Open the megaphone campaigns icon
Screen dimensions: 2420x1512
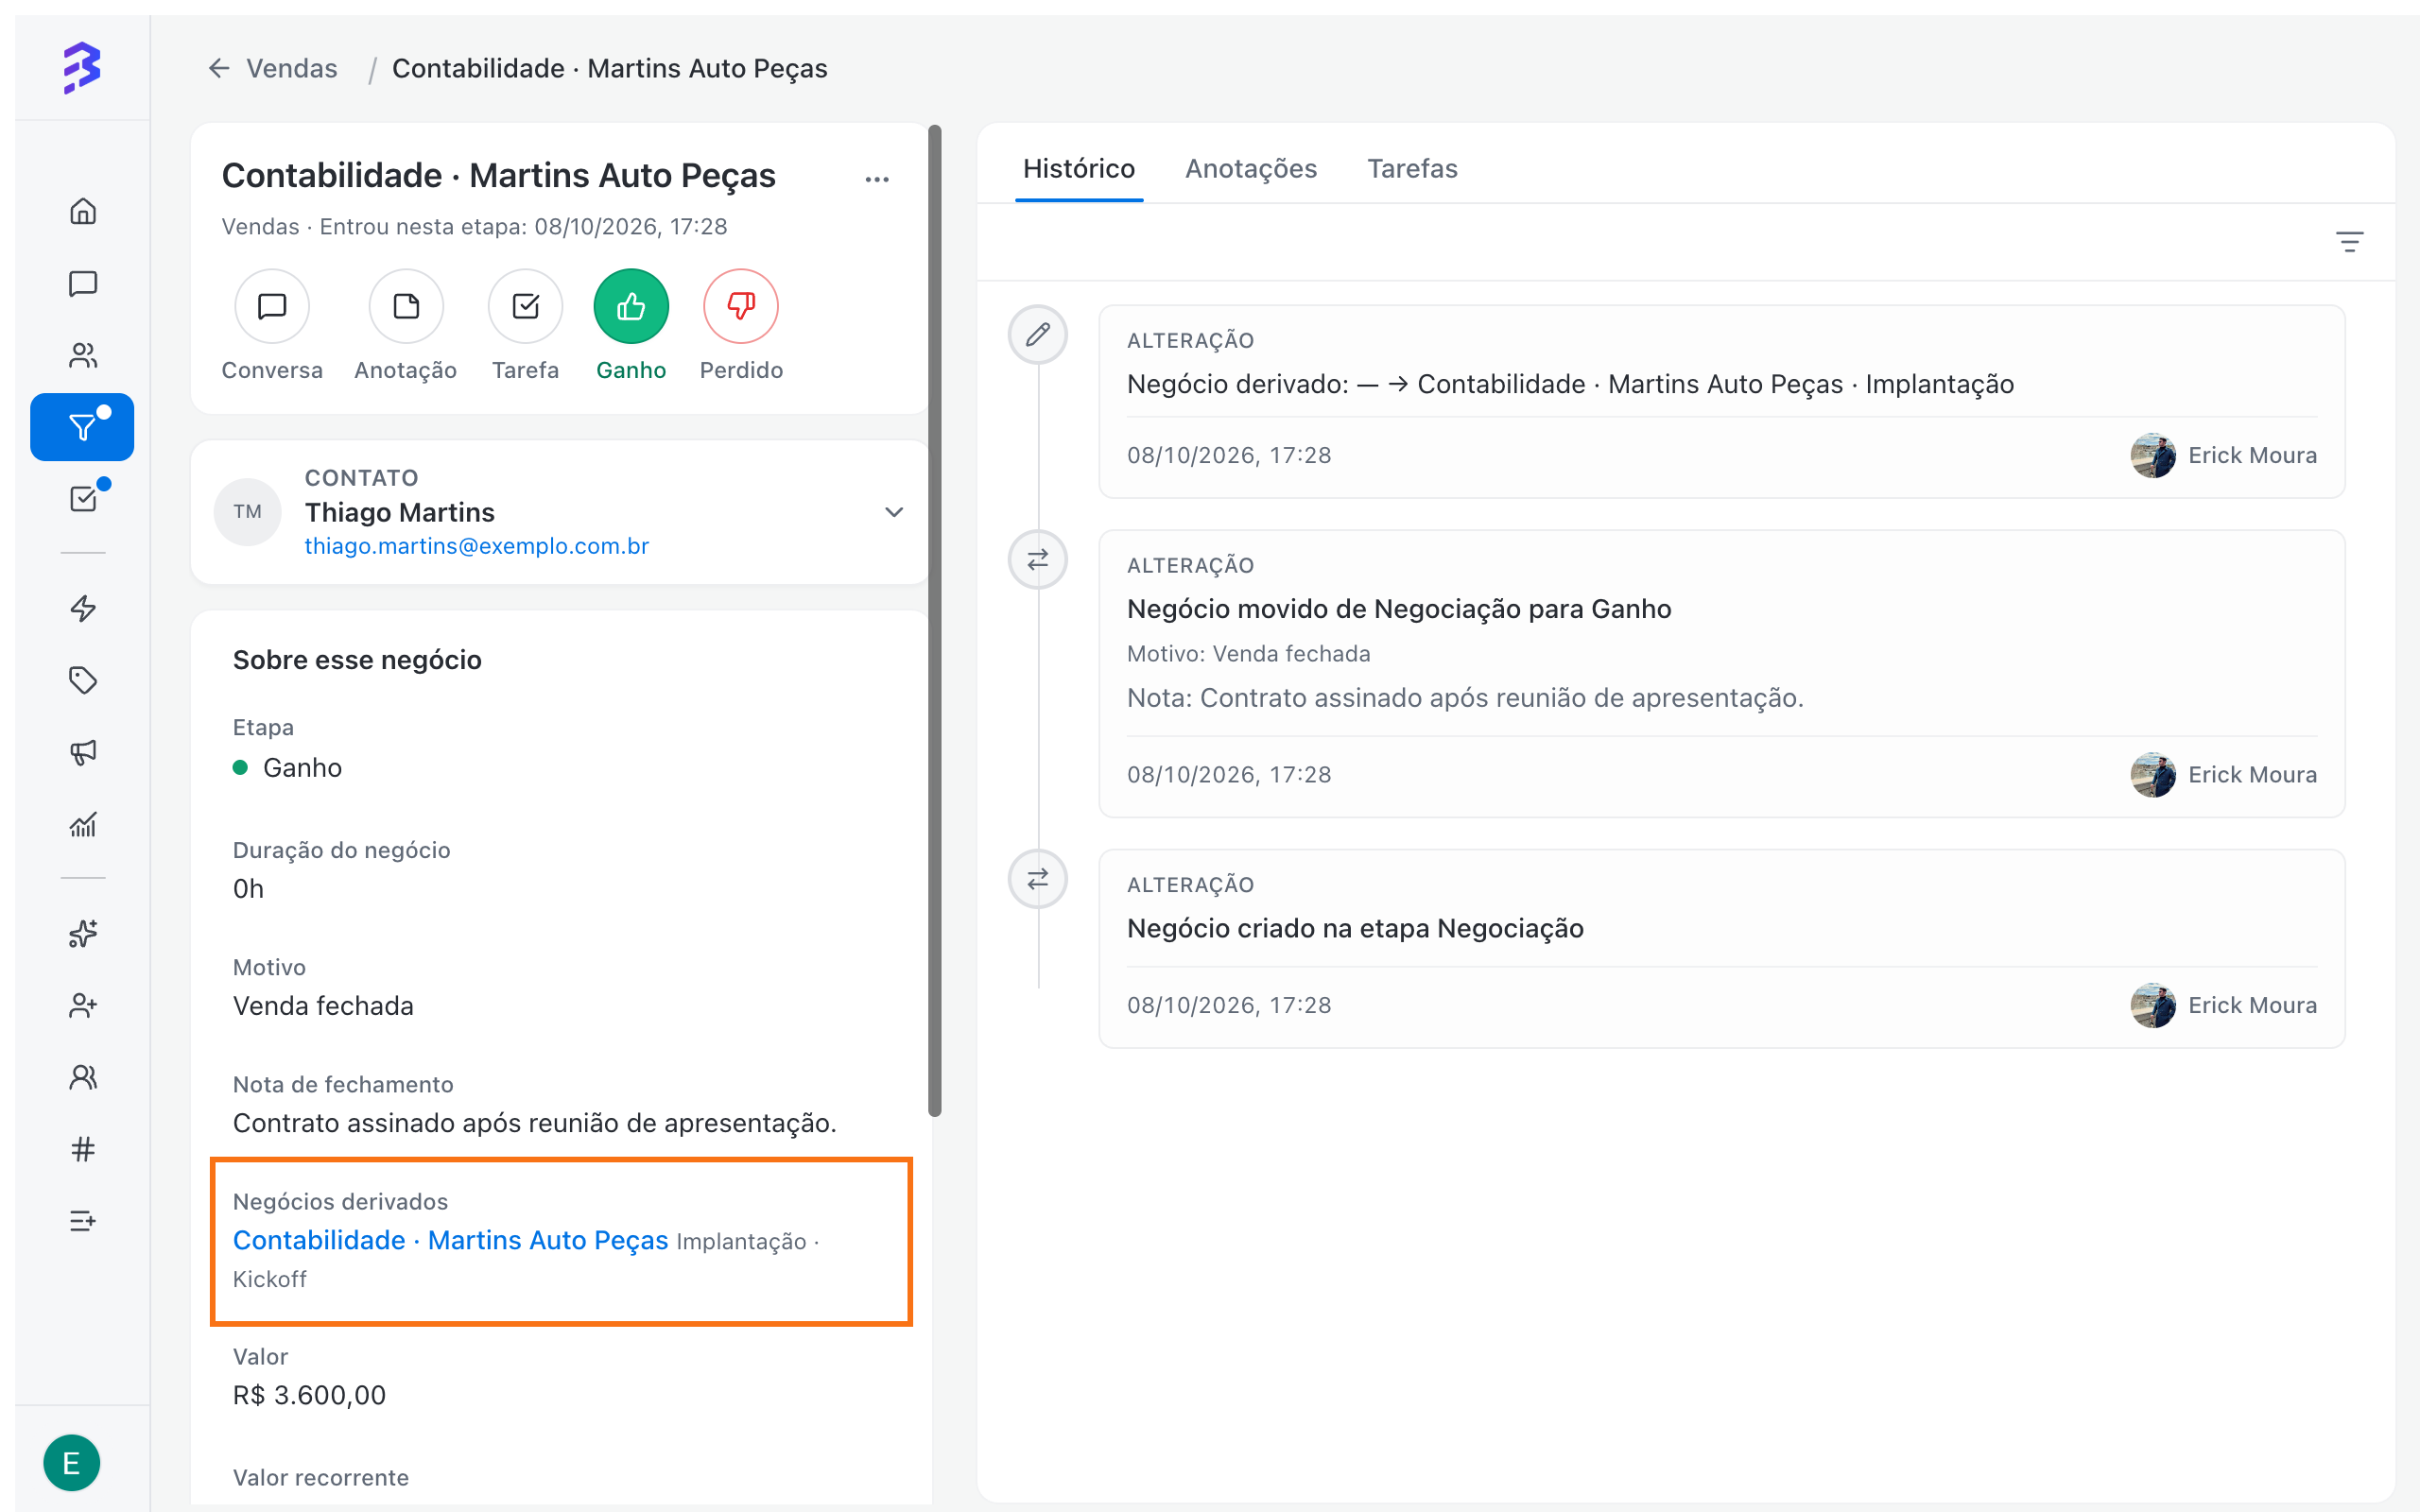tap(83, 752)
